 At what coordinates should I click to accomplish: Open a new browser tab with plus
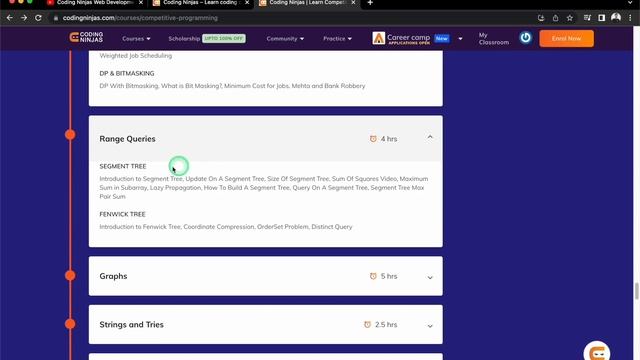pyautogui.click(x=370, y=3)
